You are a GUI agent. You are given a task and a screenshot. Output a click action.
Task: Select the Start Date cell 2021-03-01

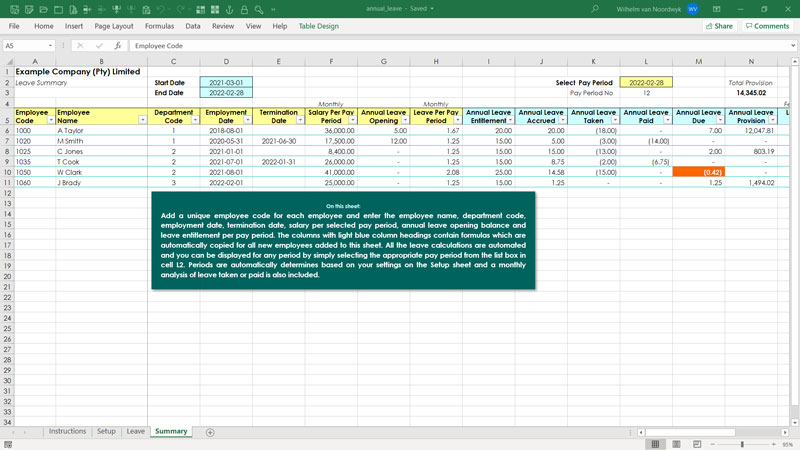[226, 82]
